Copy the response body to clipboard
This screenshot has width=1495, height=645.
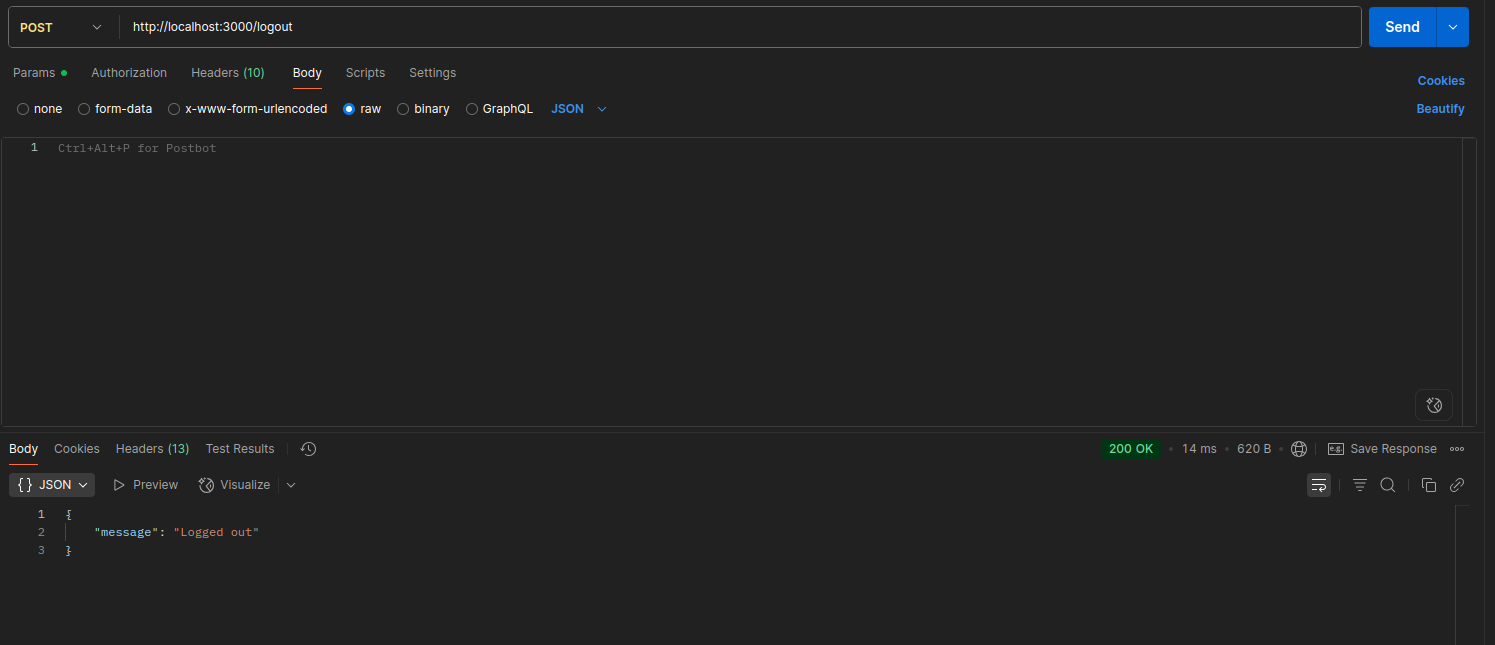(x=1429, y=485)
